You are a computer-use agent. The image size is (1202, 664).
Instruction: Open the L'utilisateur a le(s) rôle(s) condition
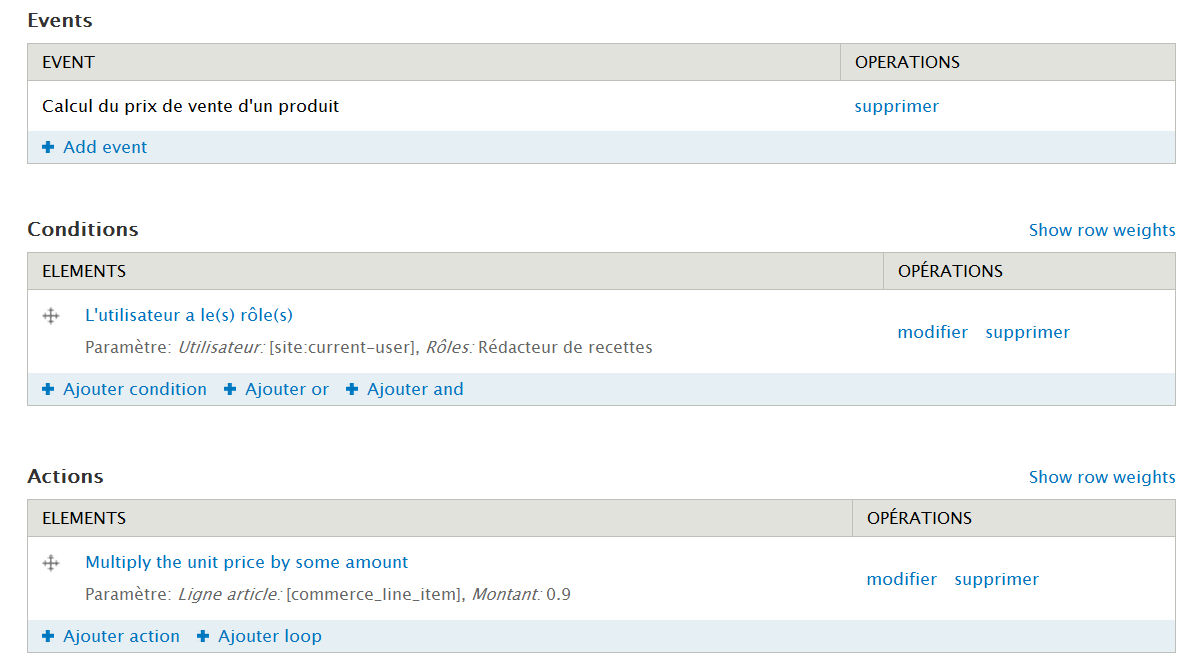[x=189, y=315]
